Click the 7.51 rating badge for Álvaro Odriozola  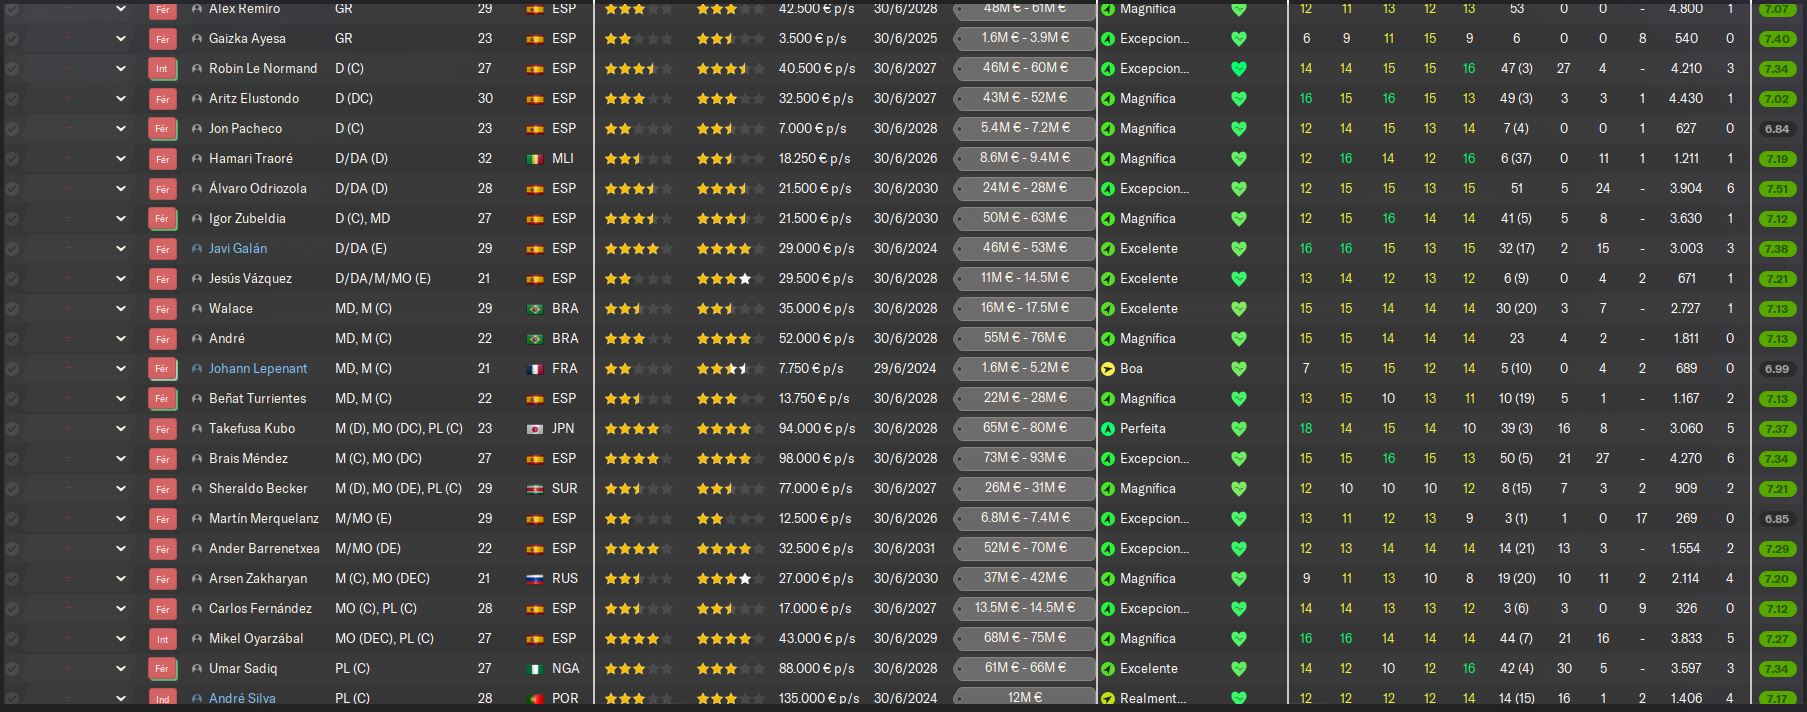tap(1776, 189)
